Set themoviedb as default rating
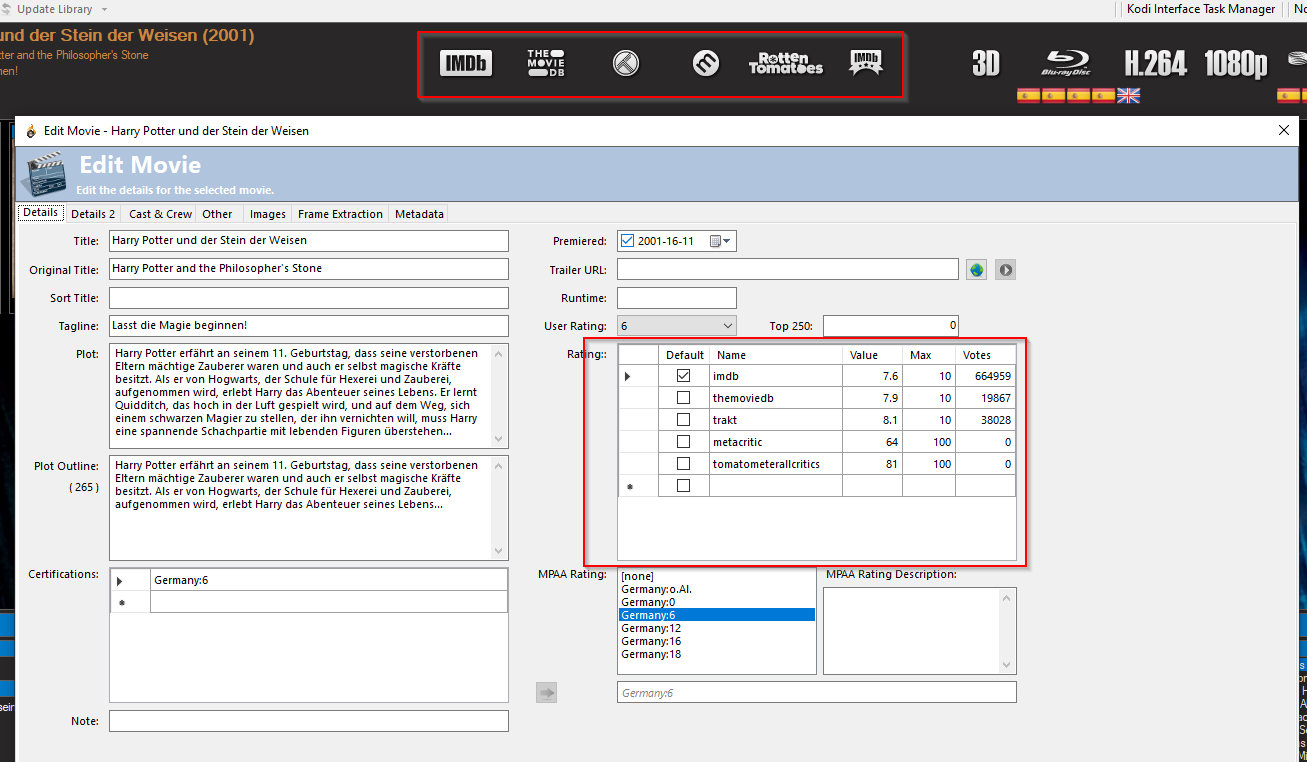The image size is (1307, 762). [x=683, y=398]
